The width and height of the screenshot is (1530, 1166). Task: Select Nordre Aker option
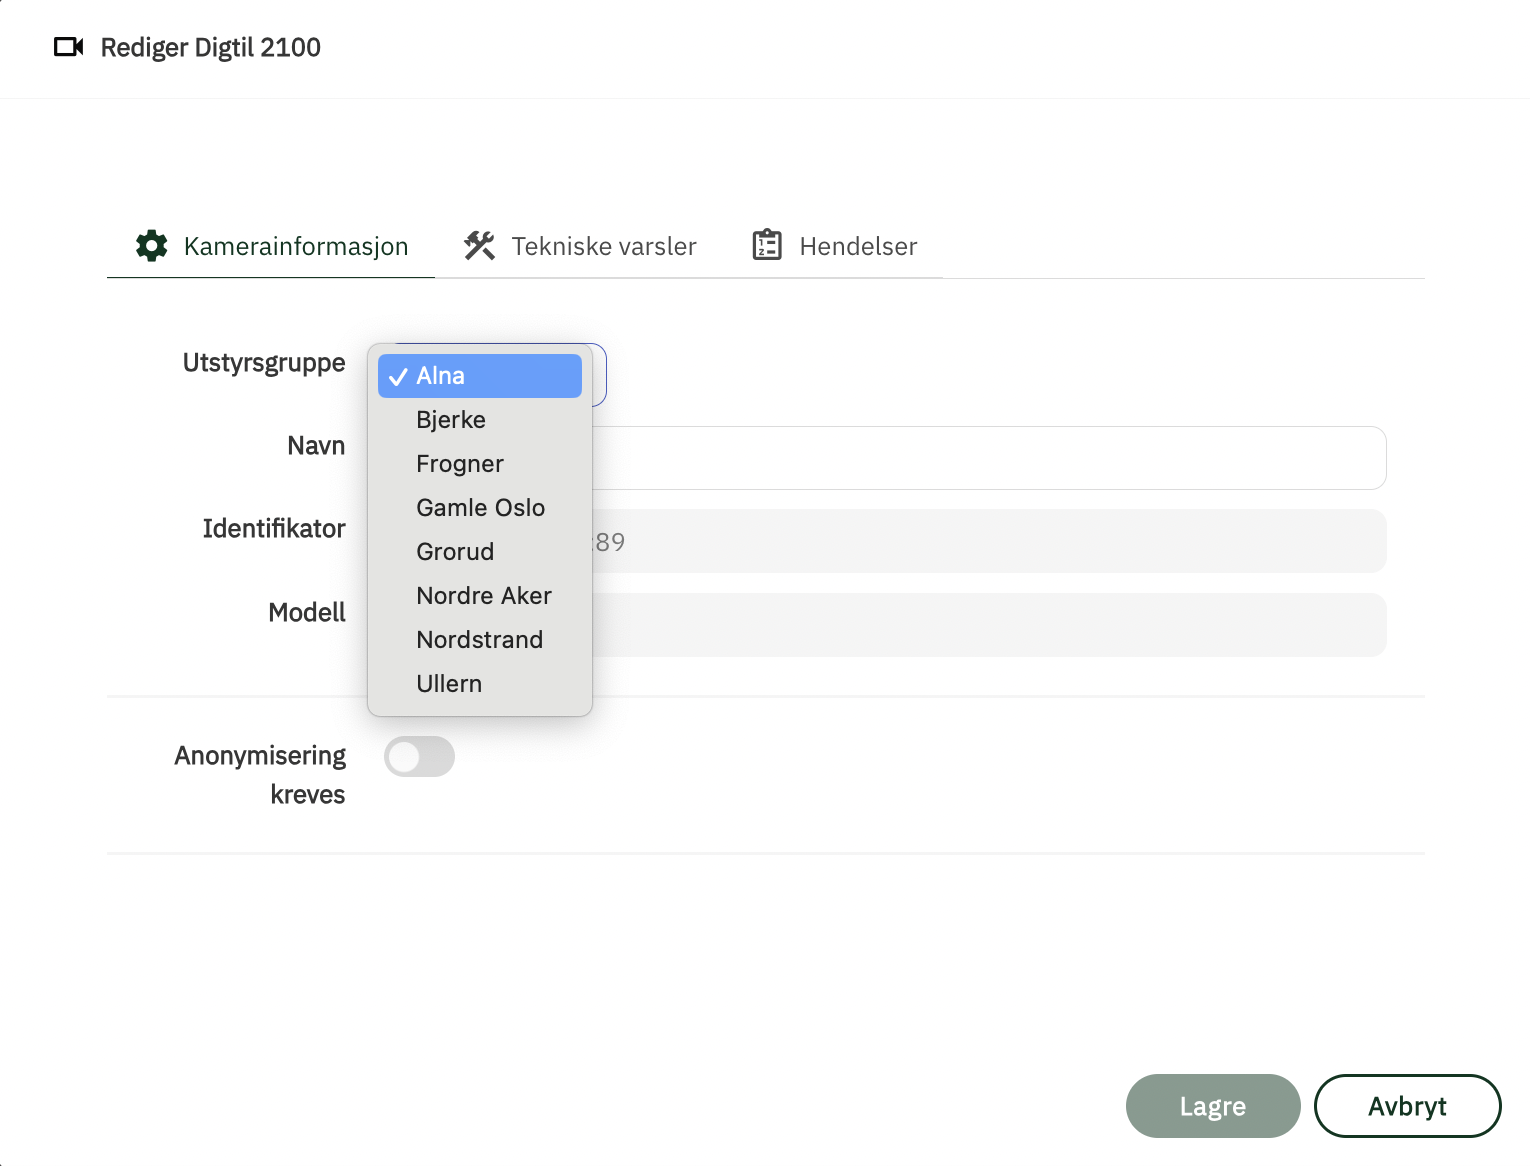tap(480, 596)
